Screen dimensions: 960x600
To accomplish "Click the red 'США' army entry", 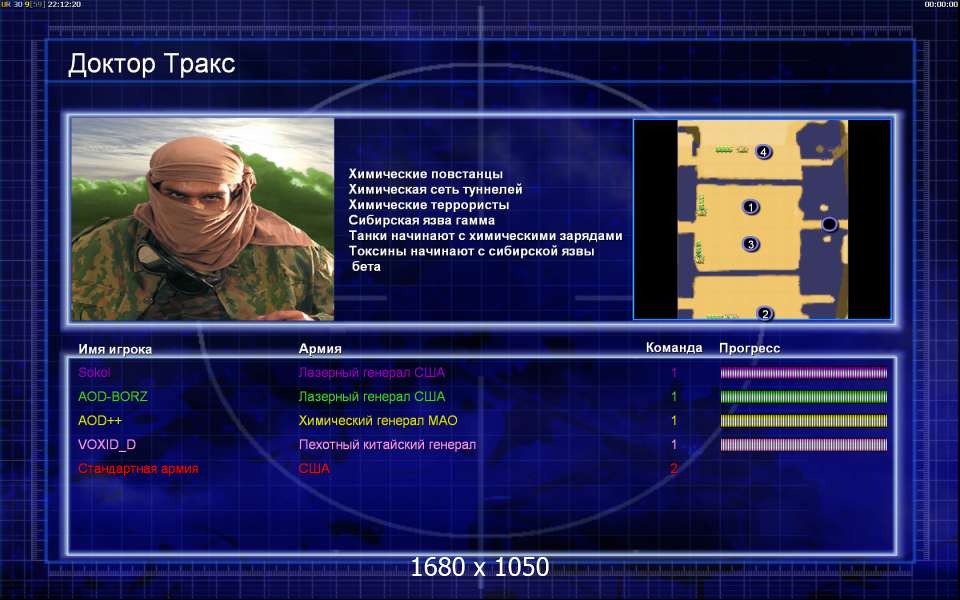I will (314, 468).
